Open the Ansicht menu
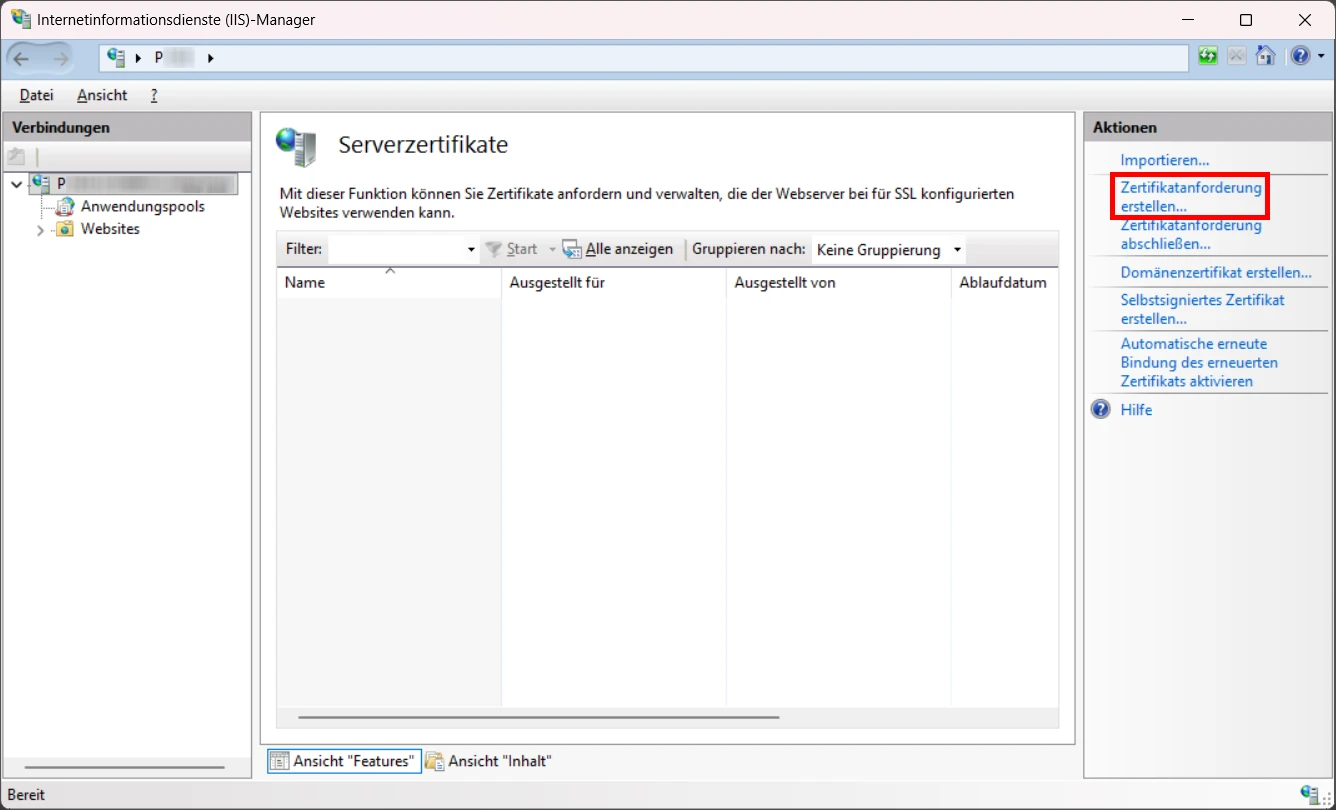Viewport: 1336px width, 810px height. [x=102, y=95]
